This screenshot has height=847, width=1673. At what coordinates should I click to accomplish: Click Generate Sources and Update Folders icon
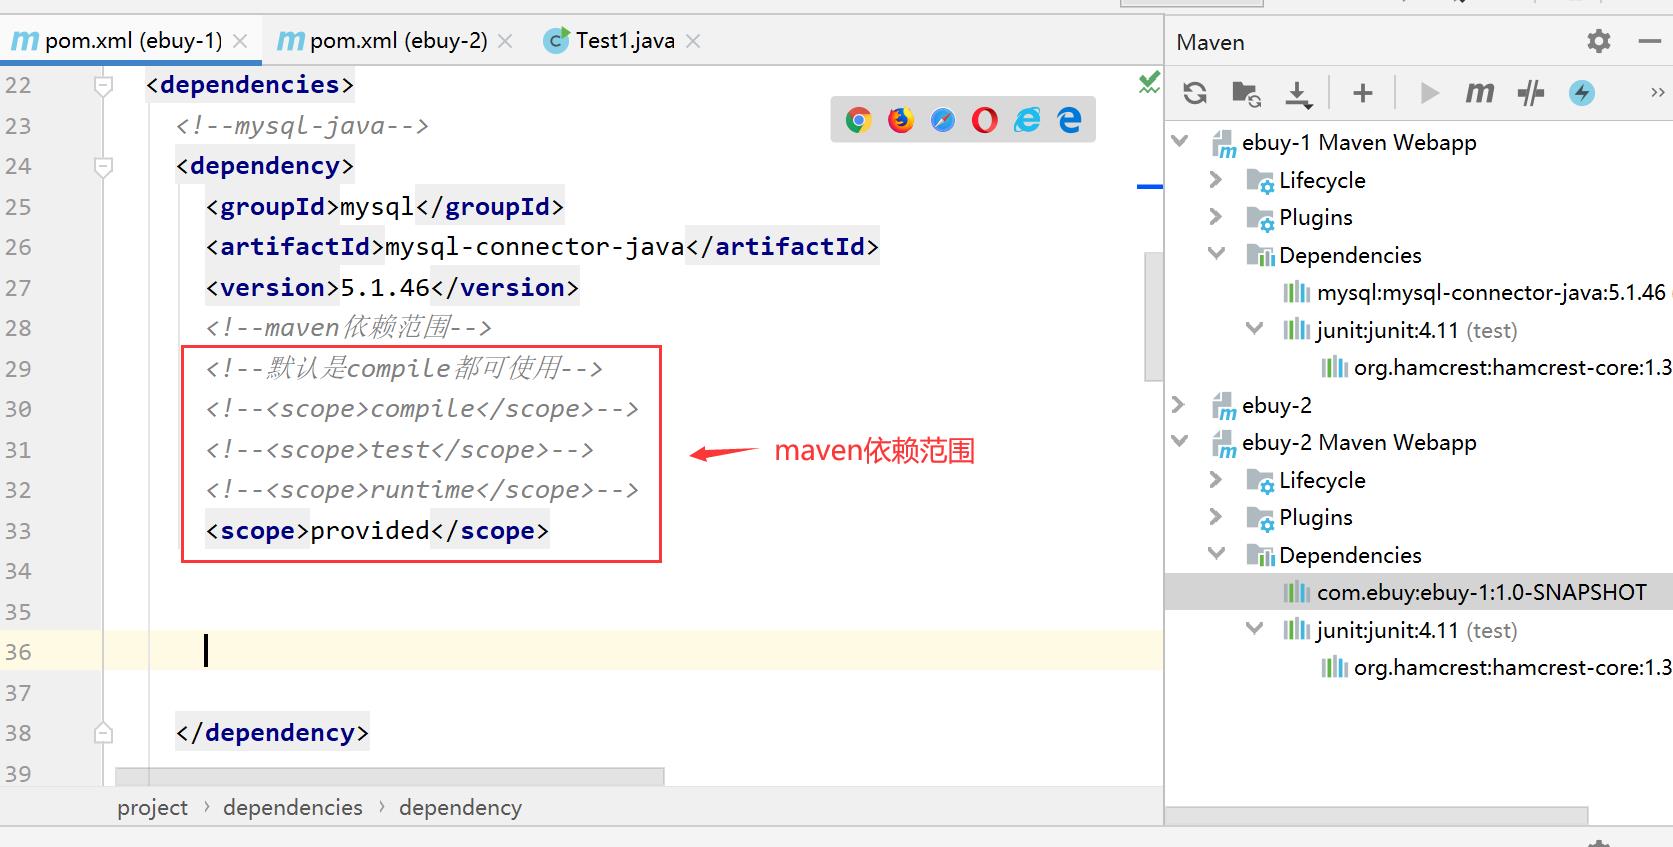click(1246, 93)
